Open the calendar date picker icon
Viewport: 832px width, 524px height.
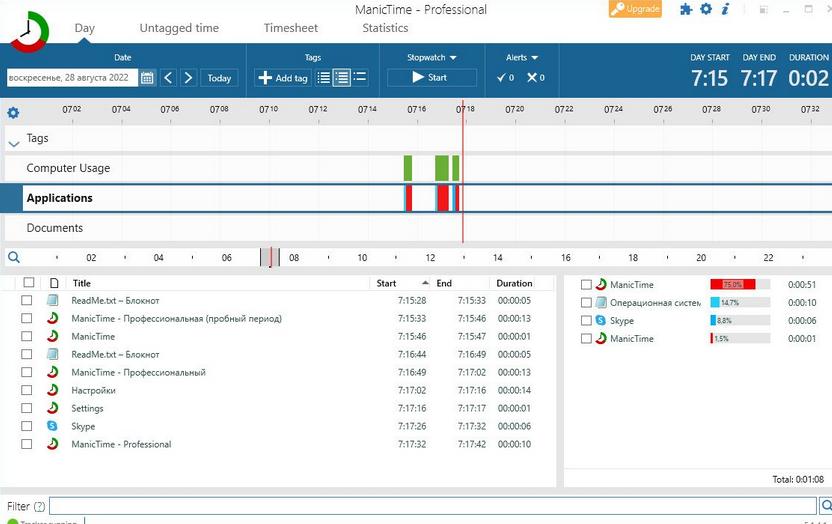(x=147, y=78)
